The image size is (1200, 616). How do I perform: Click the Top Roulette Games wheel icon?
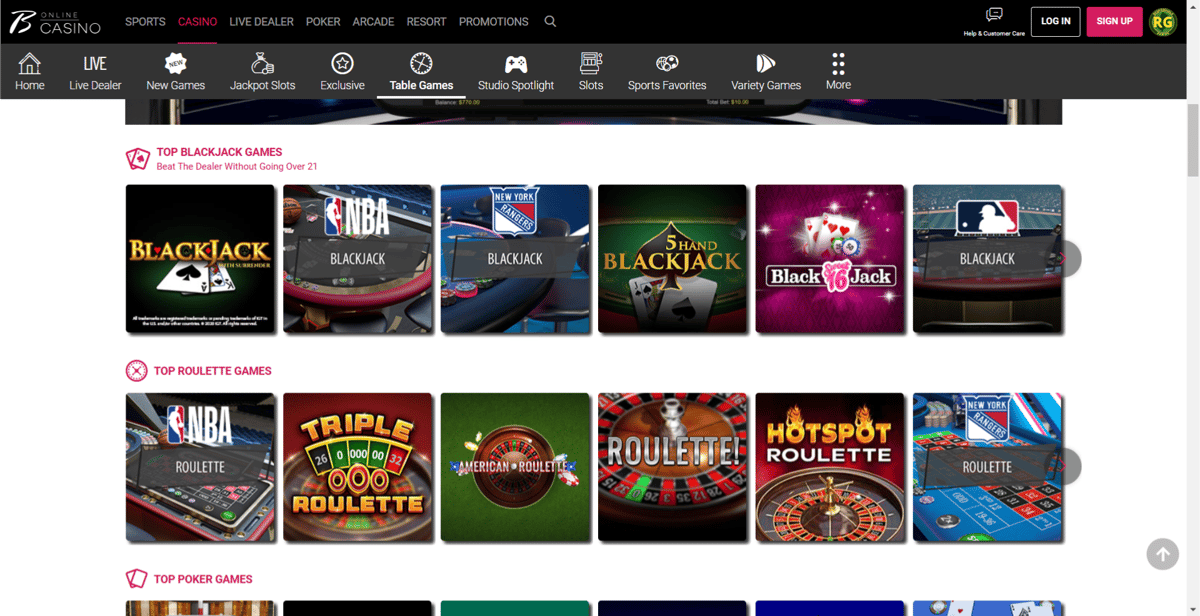click(x=136, y=371)
